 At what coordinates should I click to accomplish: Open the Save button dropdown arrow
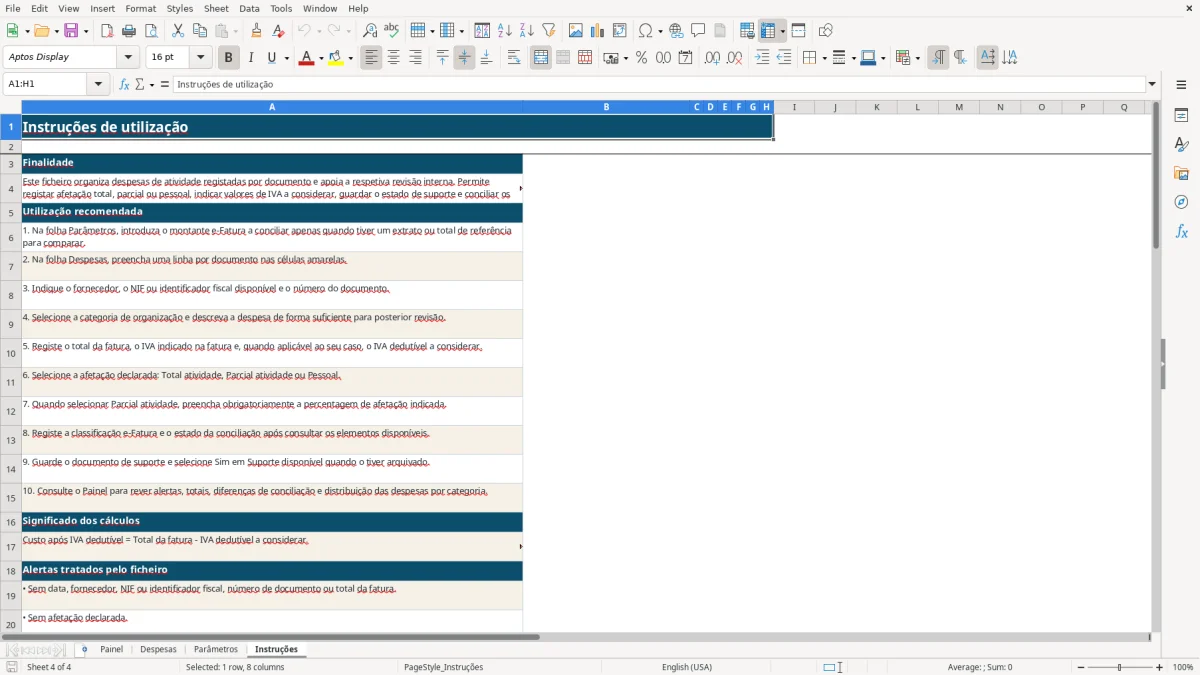86,31
